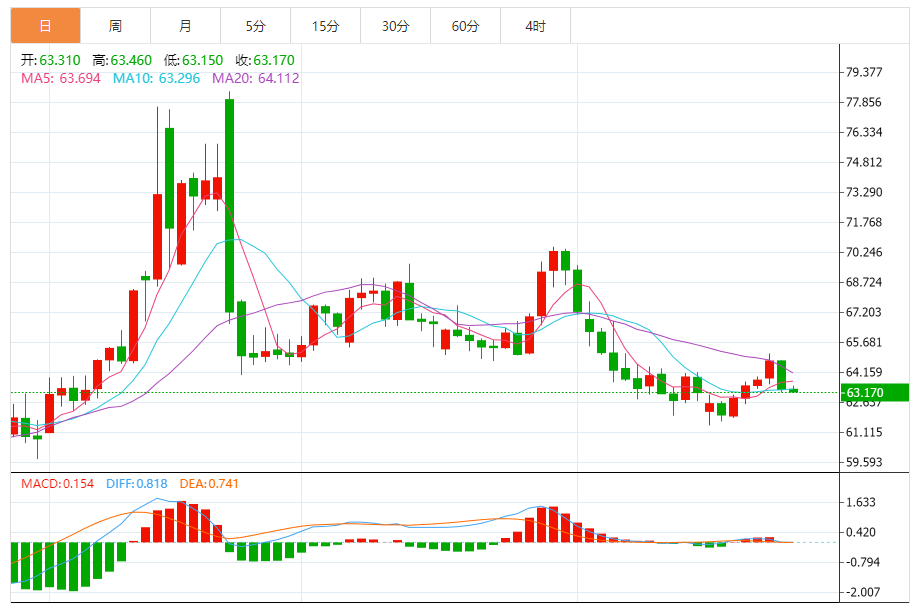The height and width of the screenshot is (603, 917).
Task: Click the tallest green candlestick near 77.856
Action: pyautogui.click(x=229, y=206)
